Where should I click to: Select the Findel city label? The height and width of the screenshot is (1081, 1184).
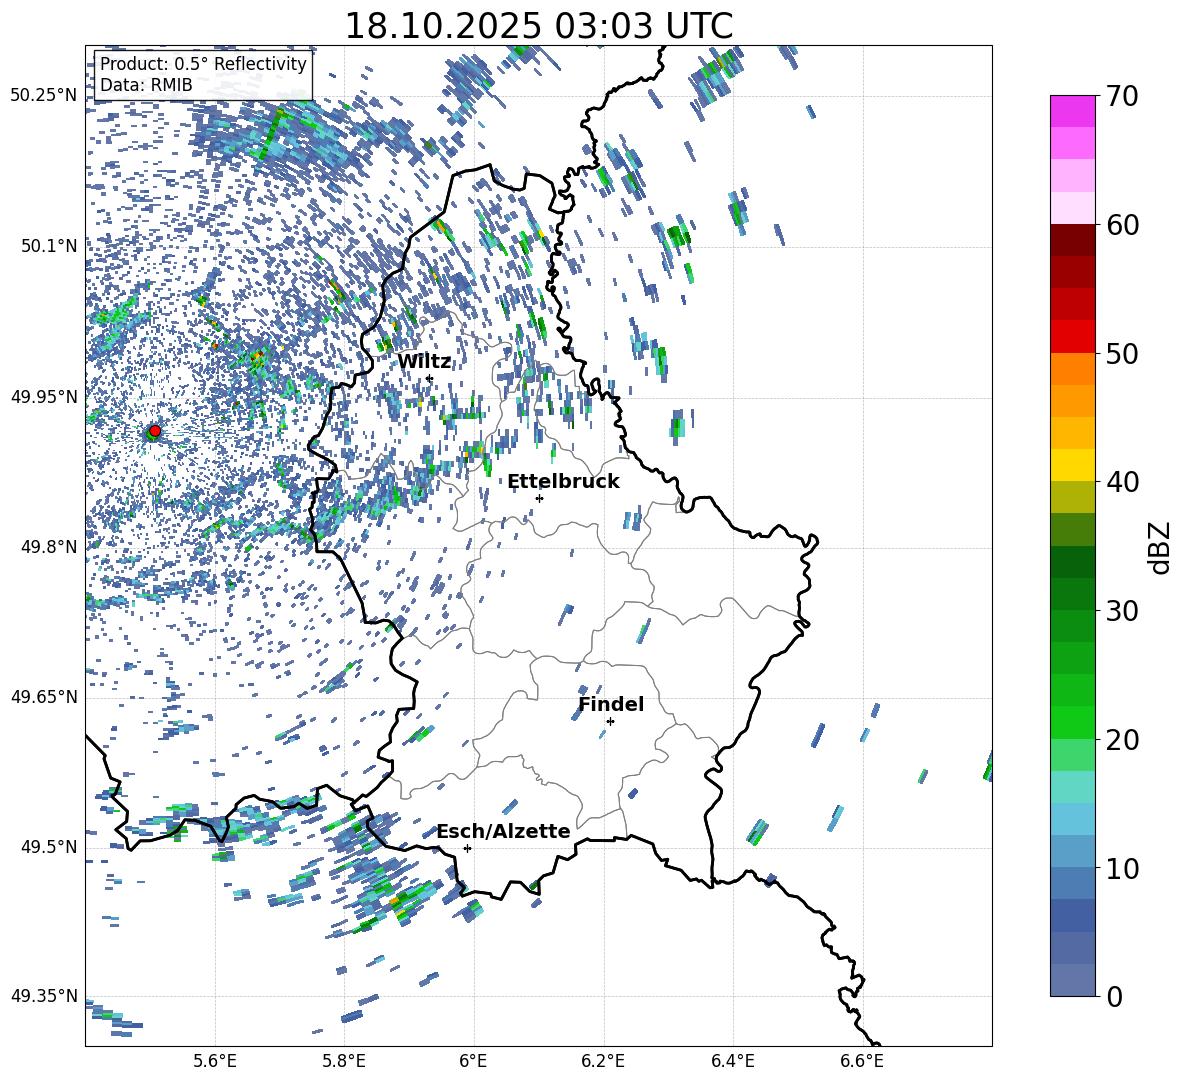click(611, 704)
